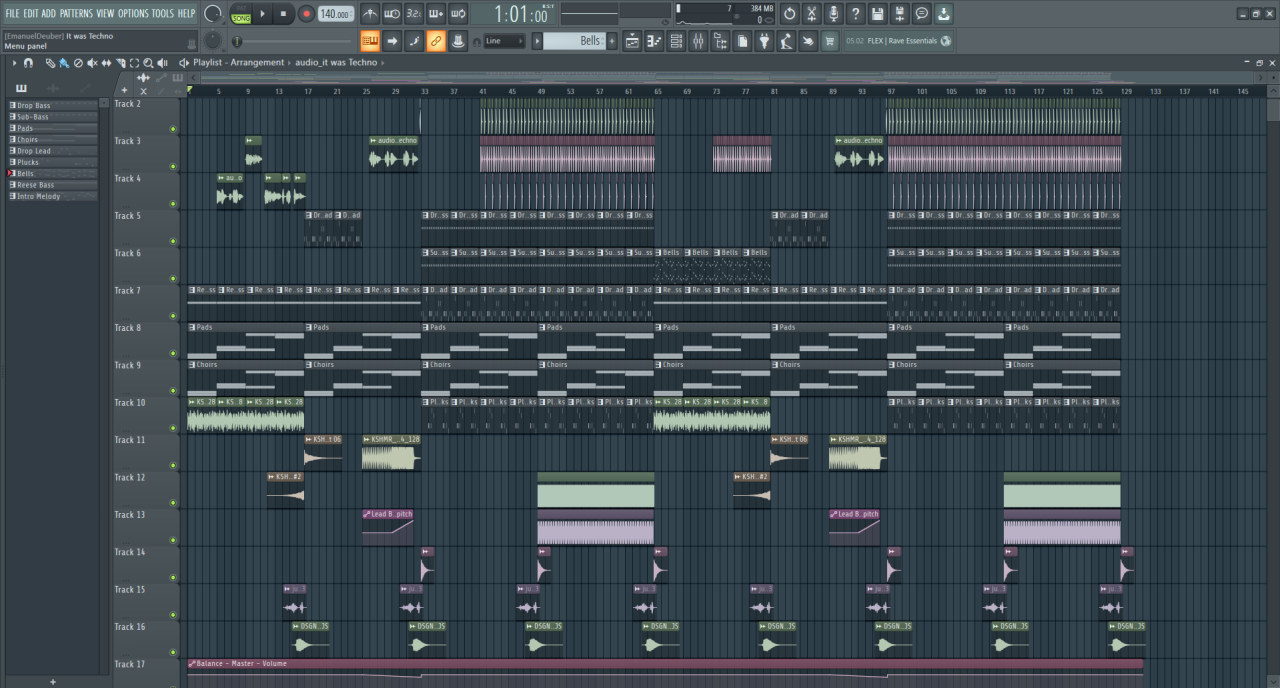Click the metronome icon
Screen dimensions: 1280x688
[370, 14]
